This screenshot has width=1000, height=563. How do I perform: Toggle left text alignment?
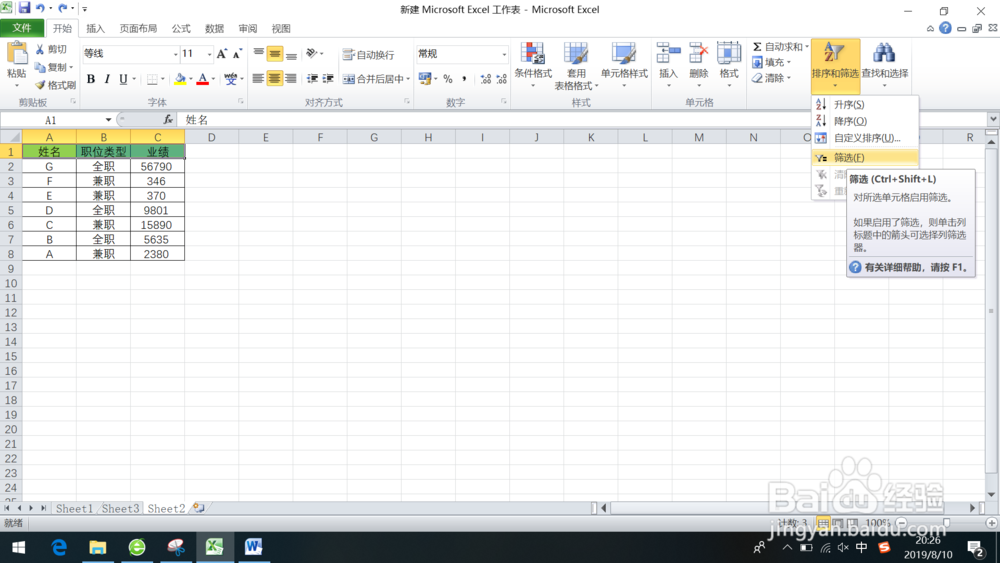tap(258, 79)
